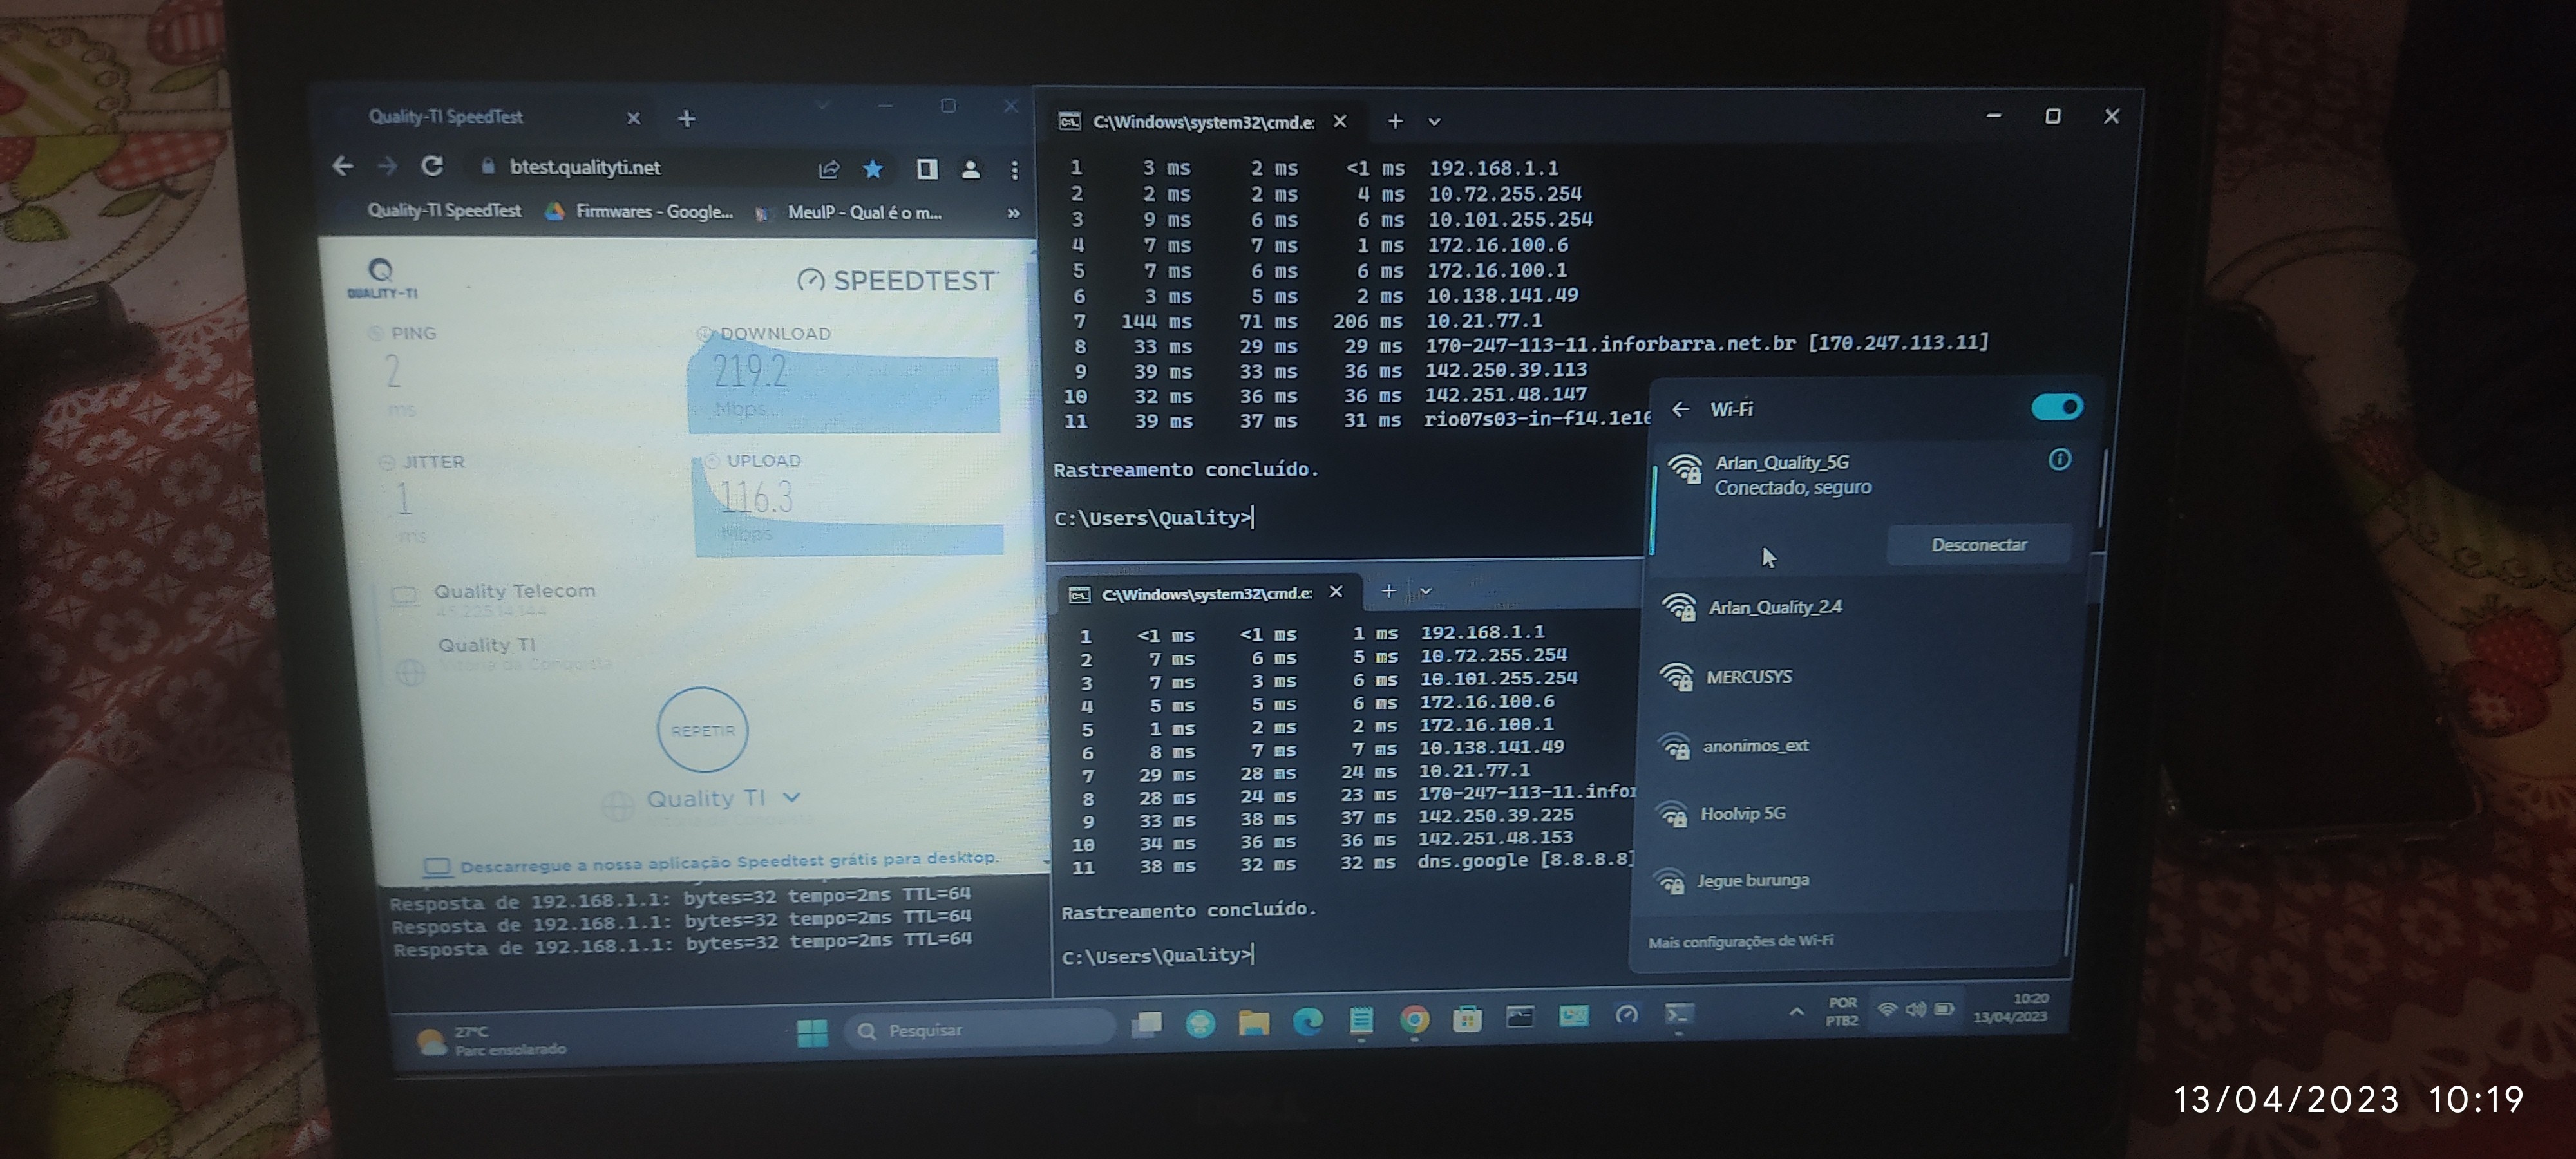
Task: Click the bookmark star icon
Action: (x=873, y=169)
